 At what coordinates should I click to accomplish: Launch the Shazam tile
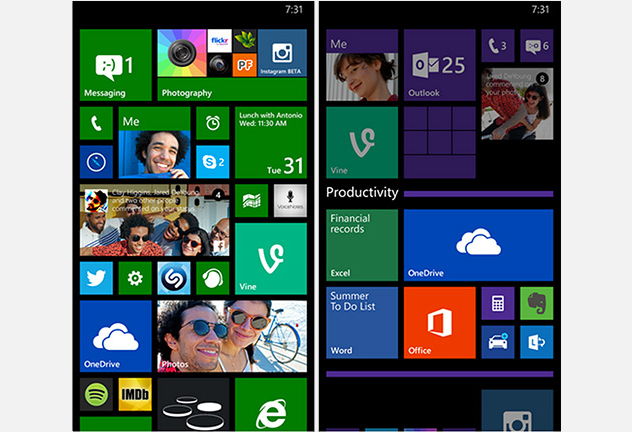coord(174,278)
